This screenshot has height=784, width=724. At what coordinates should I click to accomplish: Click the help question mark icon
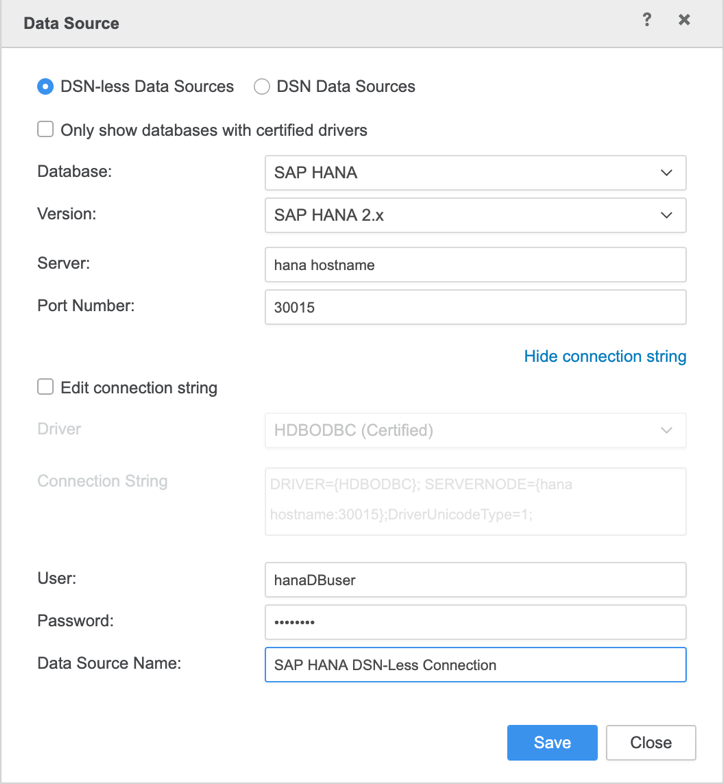pos(647,20)
